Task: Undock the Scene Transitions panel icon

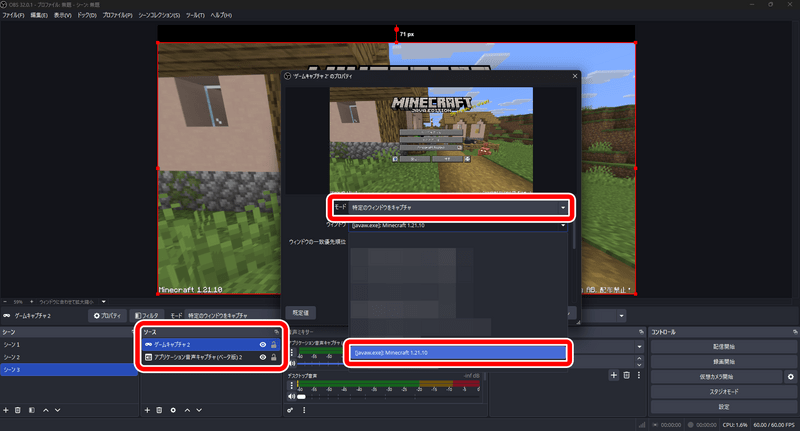Action: tap(641, 332)
